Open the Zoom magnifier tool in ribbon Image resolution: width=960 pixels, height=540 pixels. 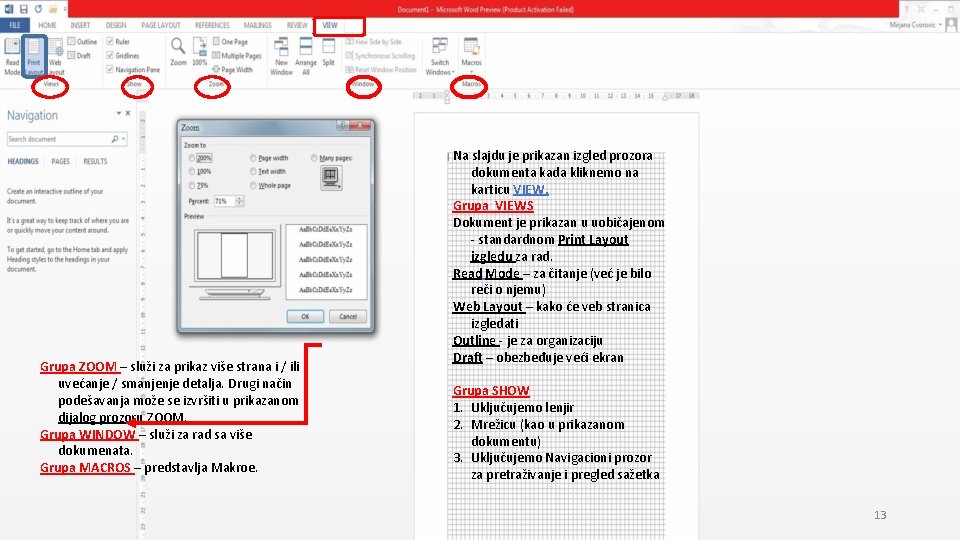[178, 52]
